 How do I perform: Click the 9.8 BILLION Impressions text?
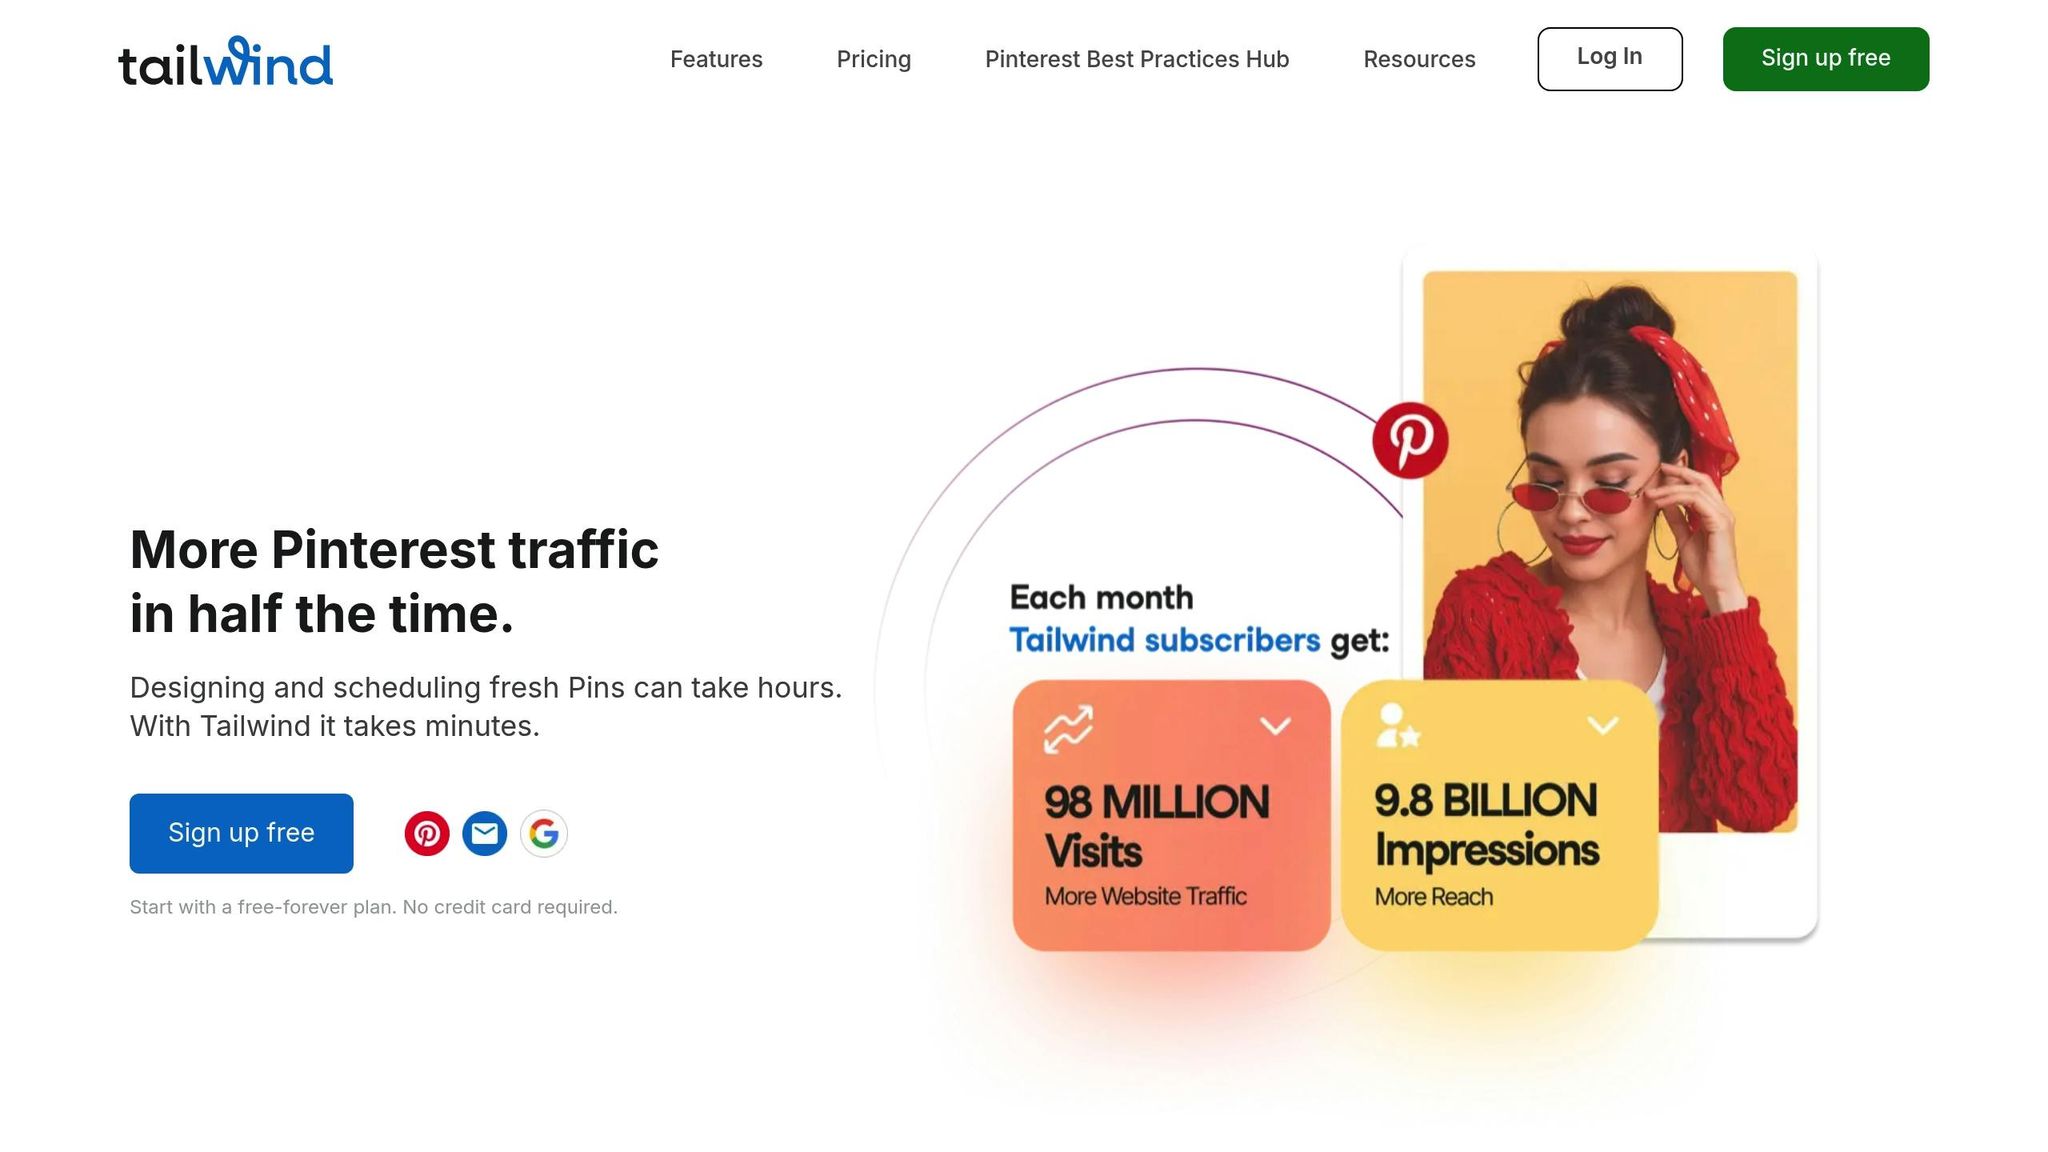click(x=1486, y=825)
